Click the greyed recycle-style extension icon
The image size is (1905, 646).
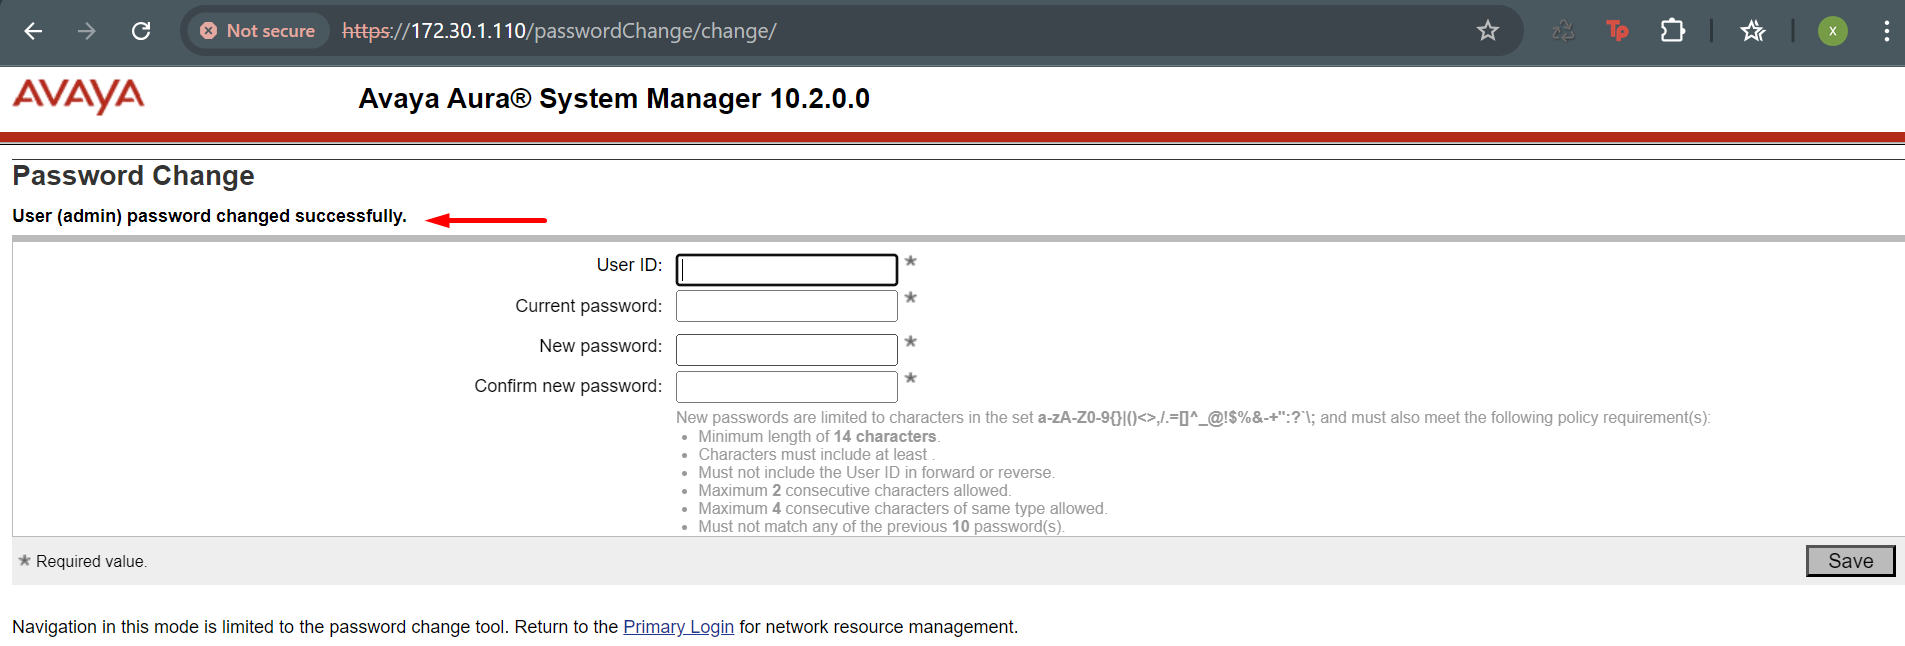[x=1563, y=31]
